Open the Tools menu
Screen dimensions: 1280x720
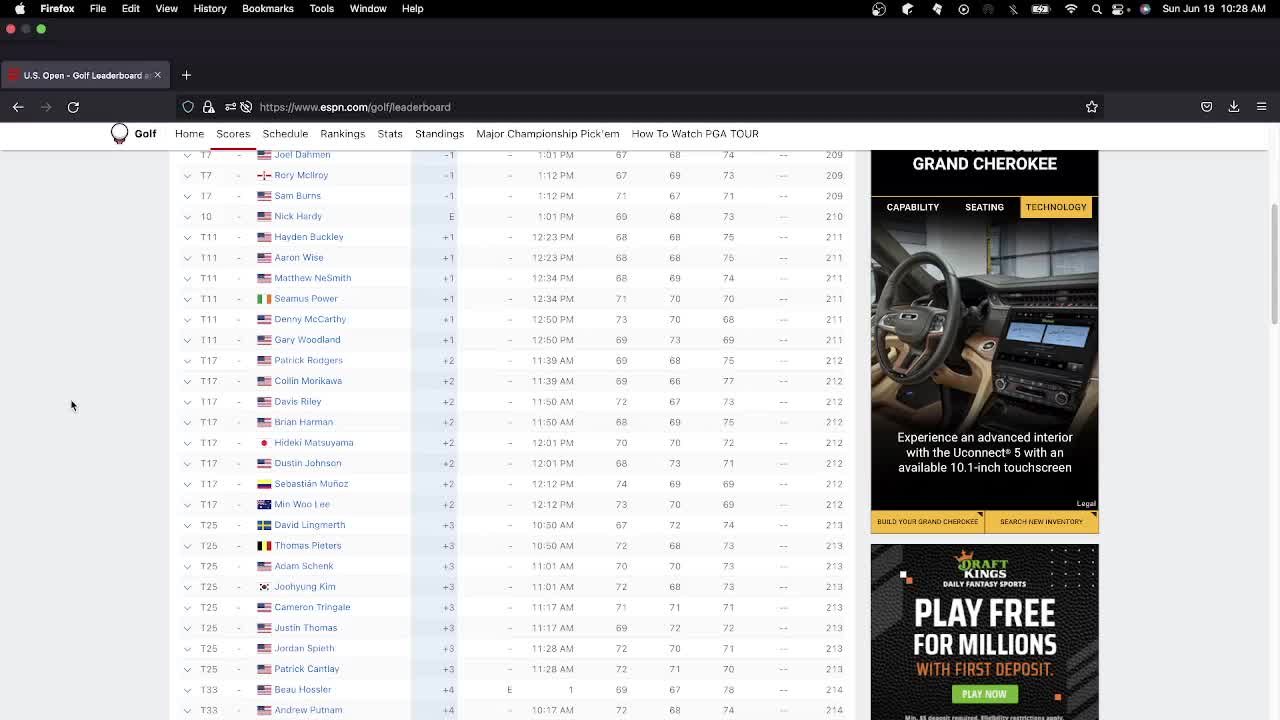click(x=321, y=8)
